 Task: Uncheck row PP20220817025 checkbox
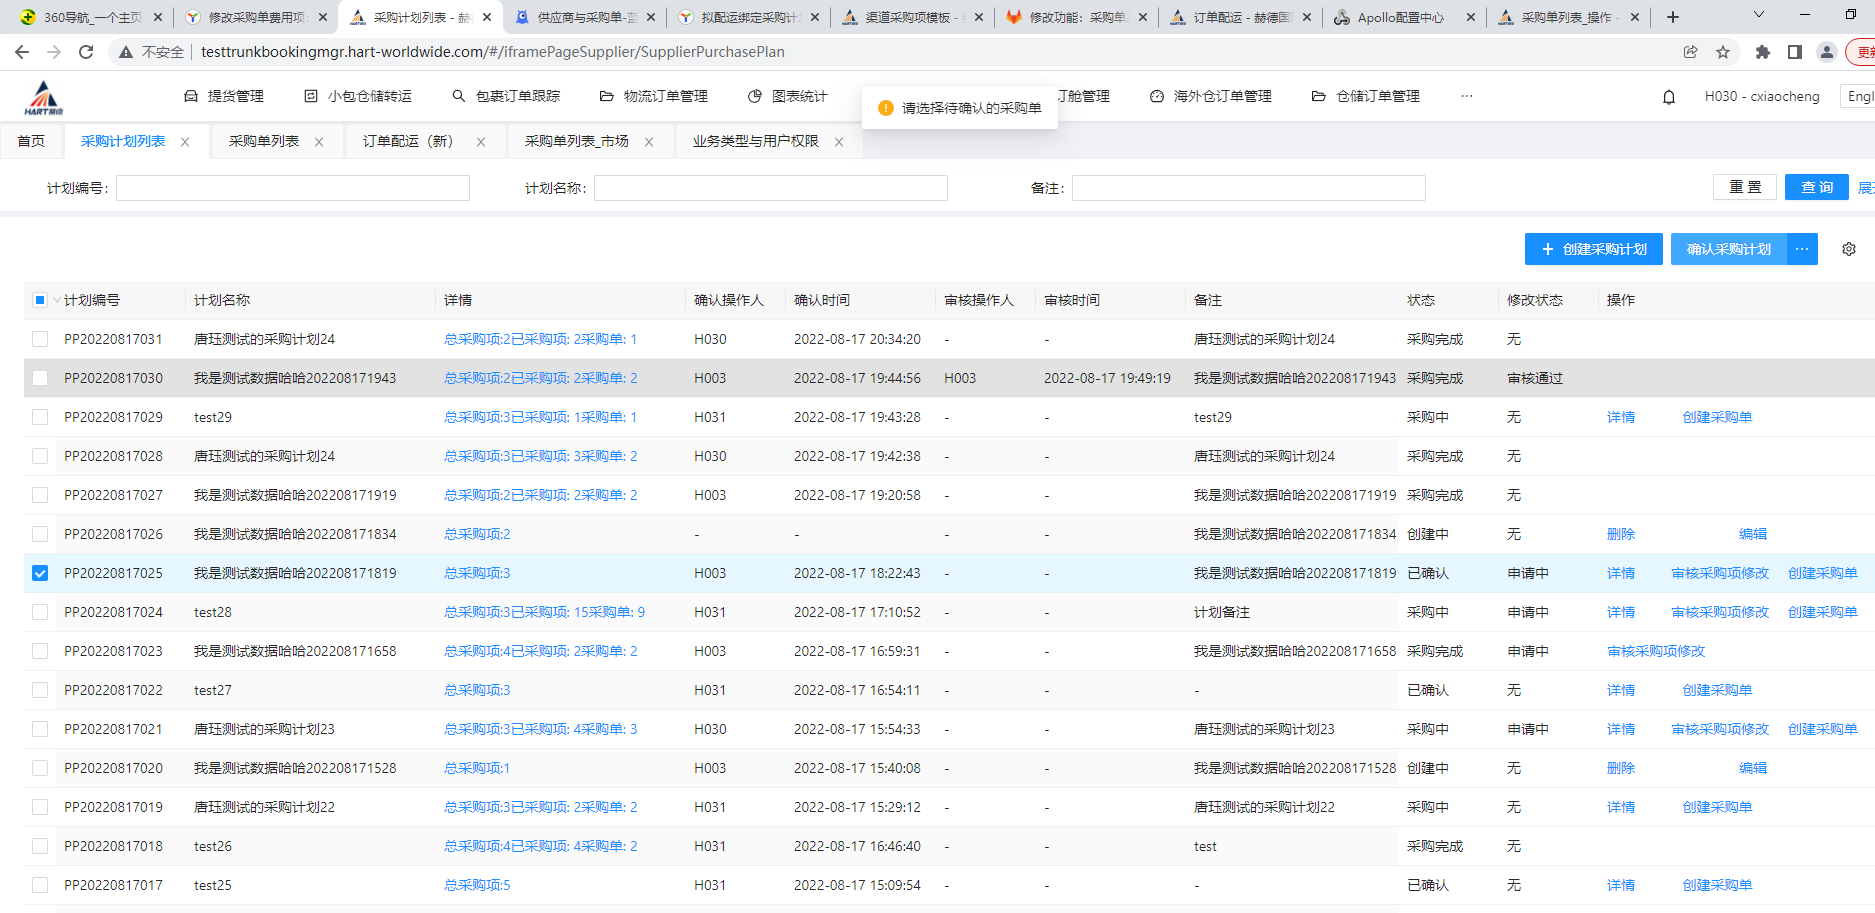(40, 573)
